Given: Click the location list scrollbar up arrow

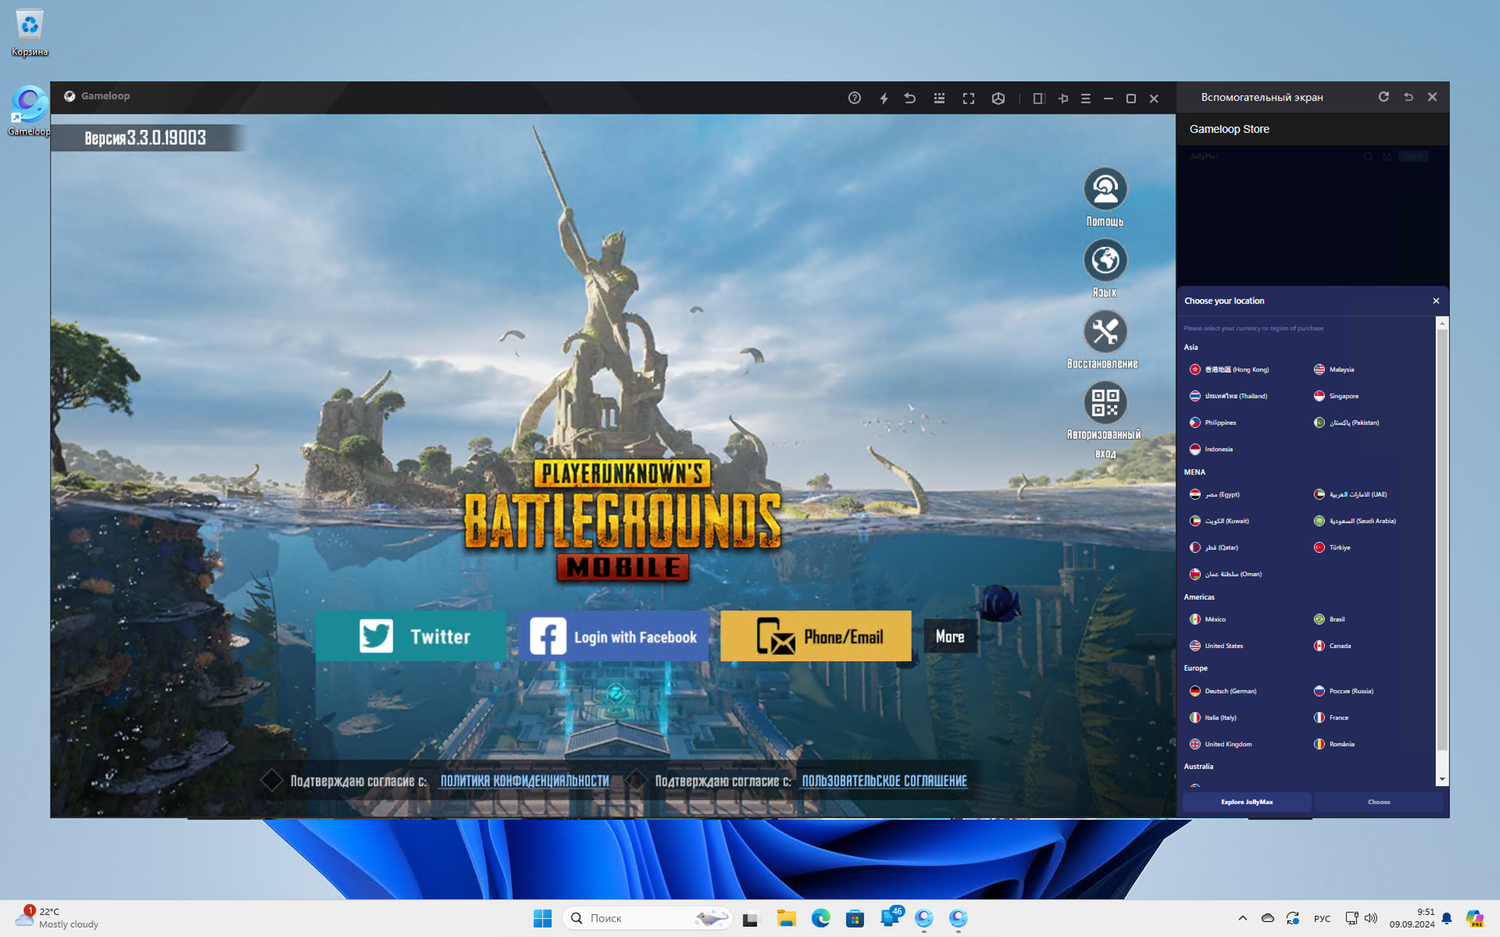Looking at the screenshot, I should [x=1442, y=323].
